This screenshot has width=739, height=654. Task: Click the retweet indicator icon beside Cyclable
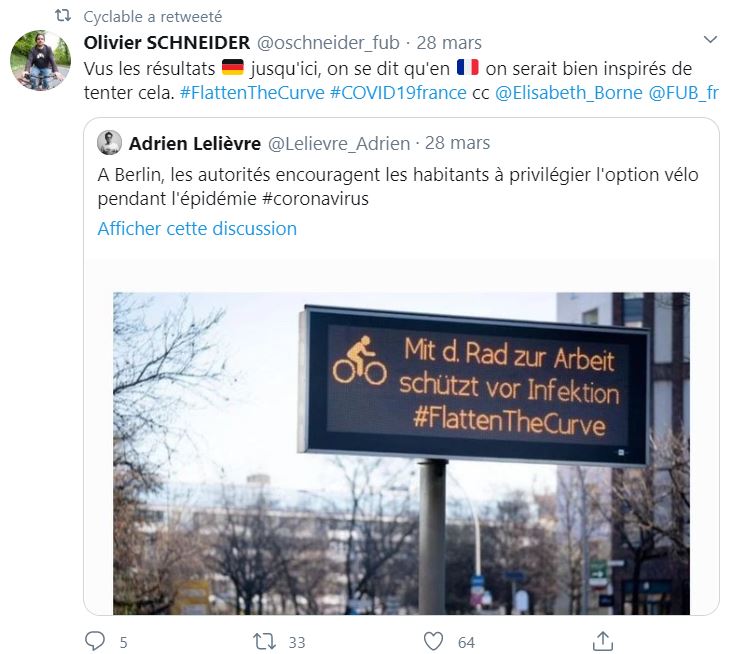pyautogui.click(x=62, y=17)
